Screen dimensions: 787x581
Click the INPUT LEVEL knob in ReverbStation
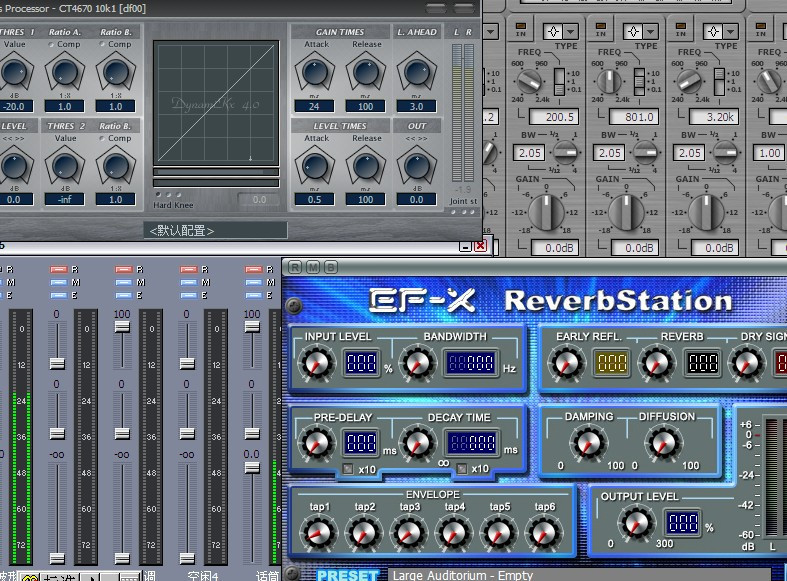[x=316, y=363]
